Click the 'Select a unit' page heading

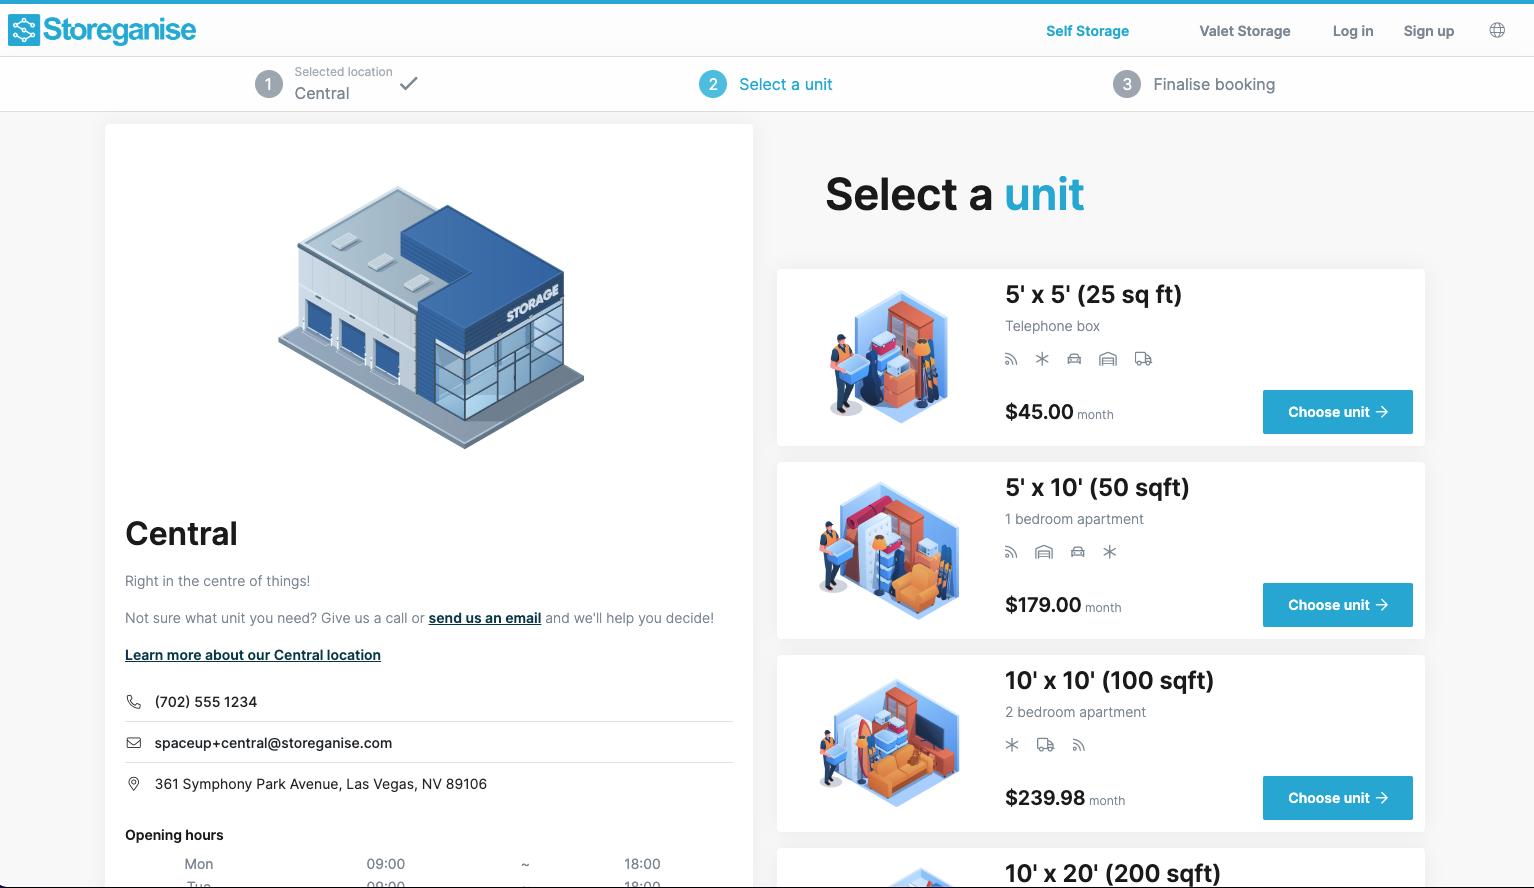click(x=955, y=194)
